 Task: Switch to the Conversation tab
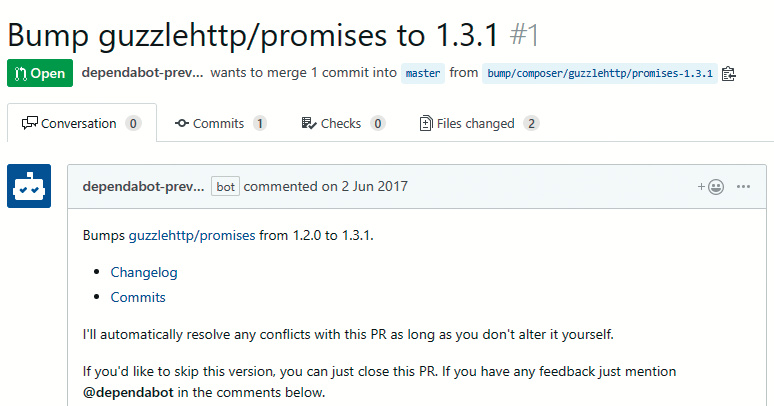click(x=78, y=124)
